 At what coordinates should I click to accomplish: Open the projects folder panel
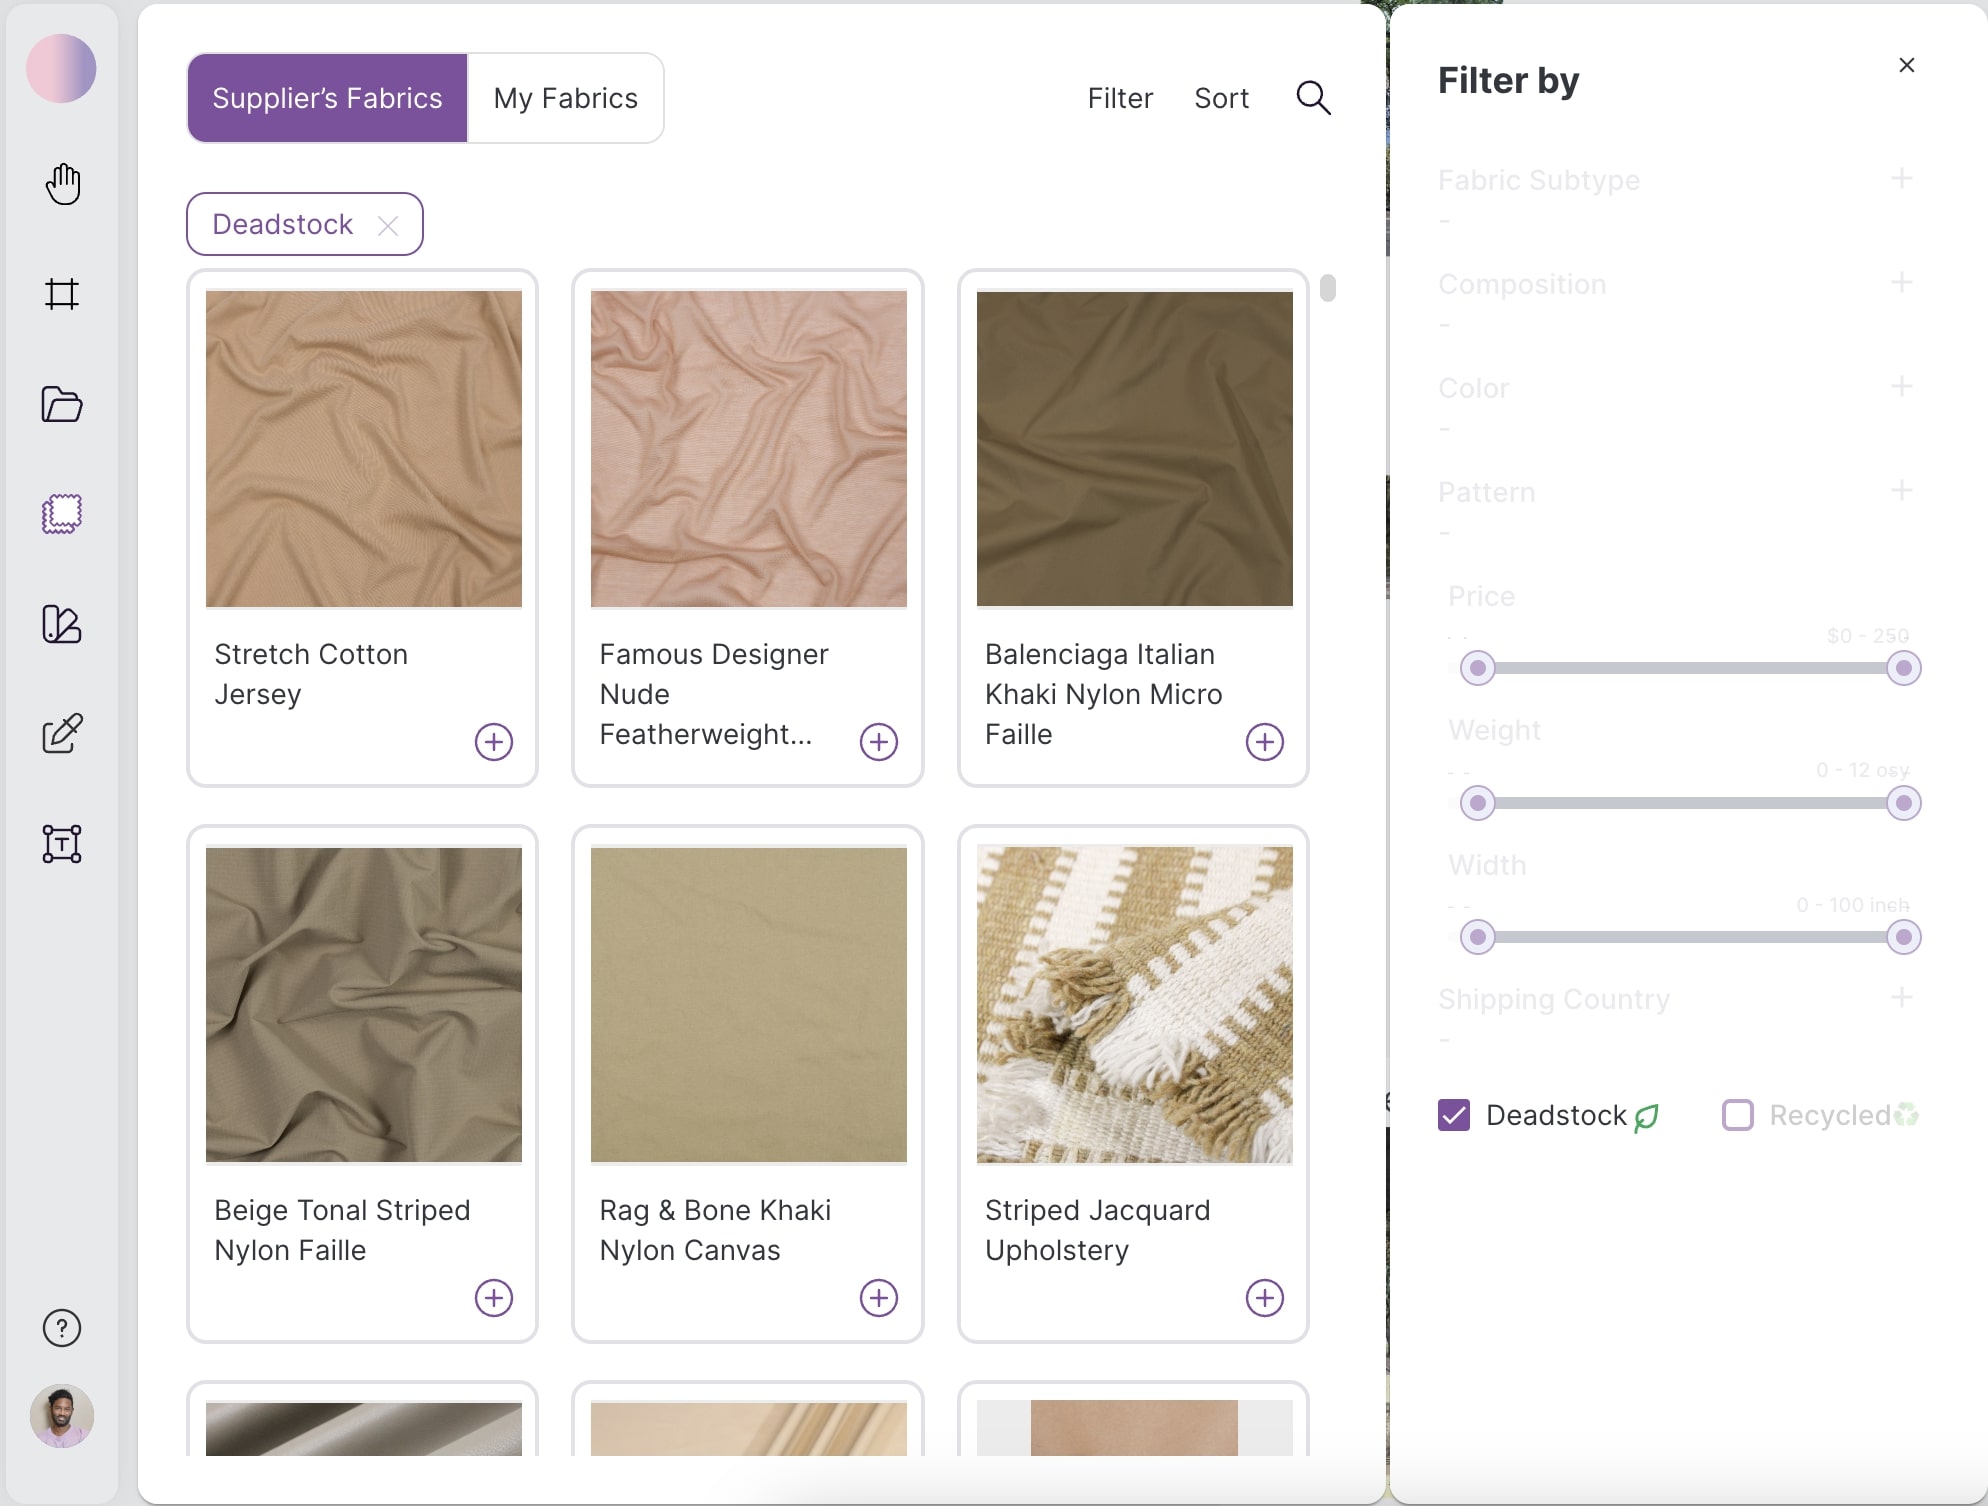click(61, 404)
